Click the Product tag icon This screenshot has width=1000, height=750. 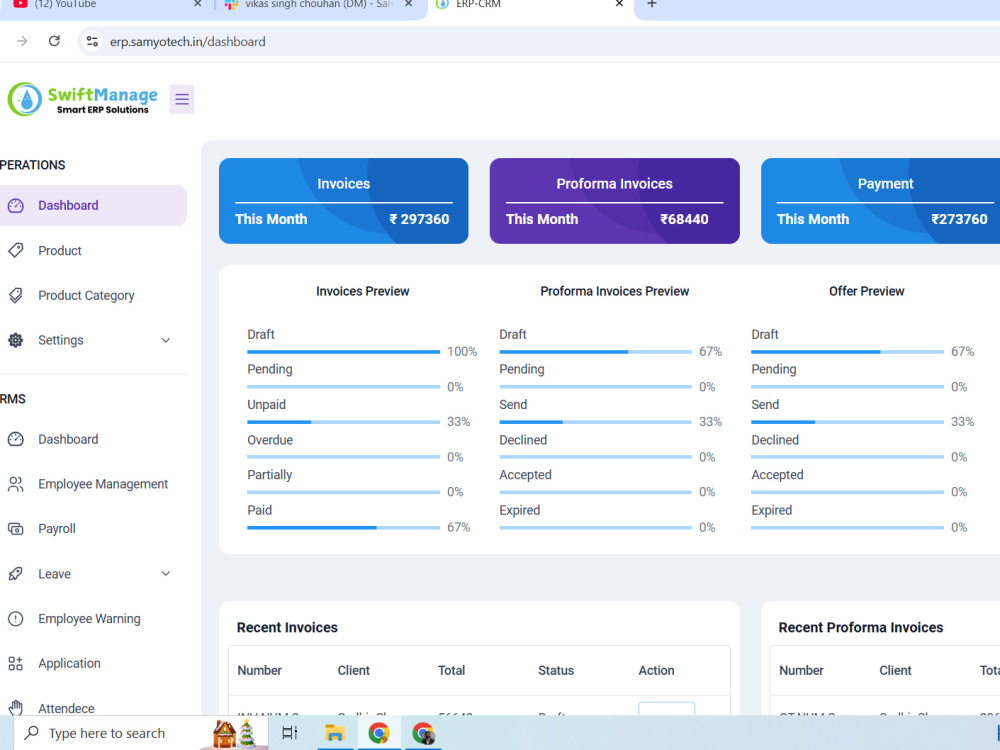pyautogui.click(x=16, y=250)
